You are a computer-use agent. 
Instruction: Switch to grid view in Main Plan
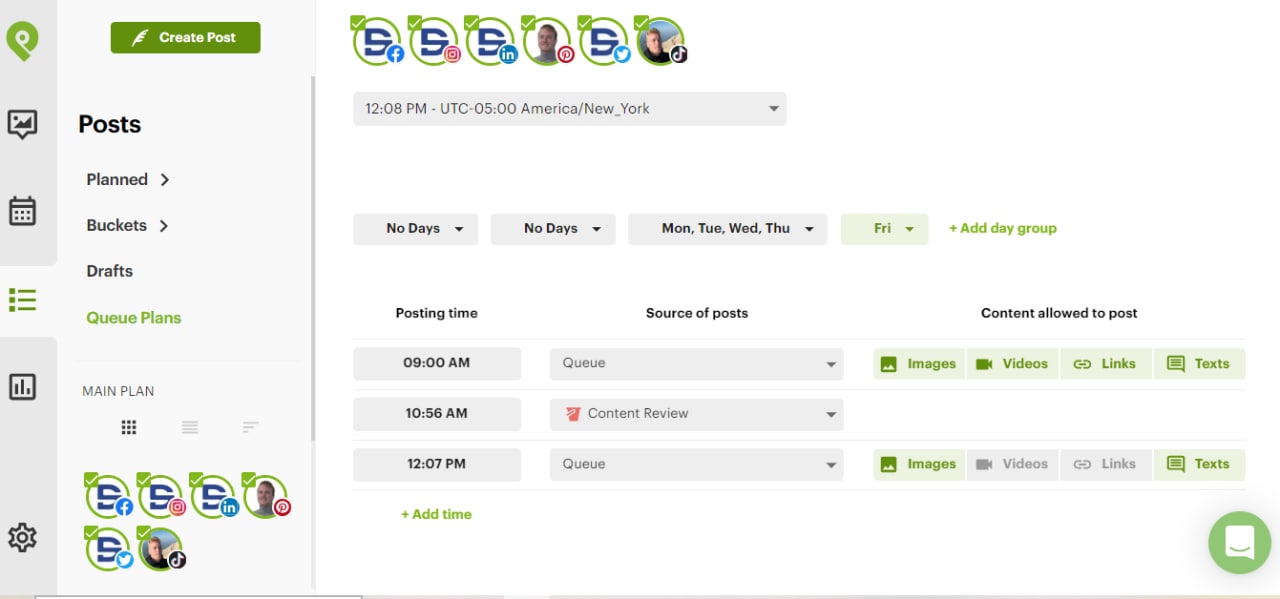click(x=128, y=427)
